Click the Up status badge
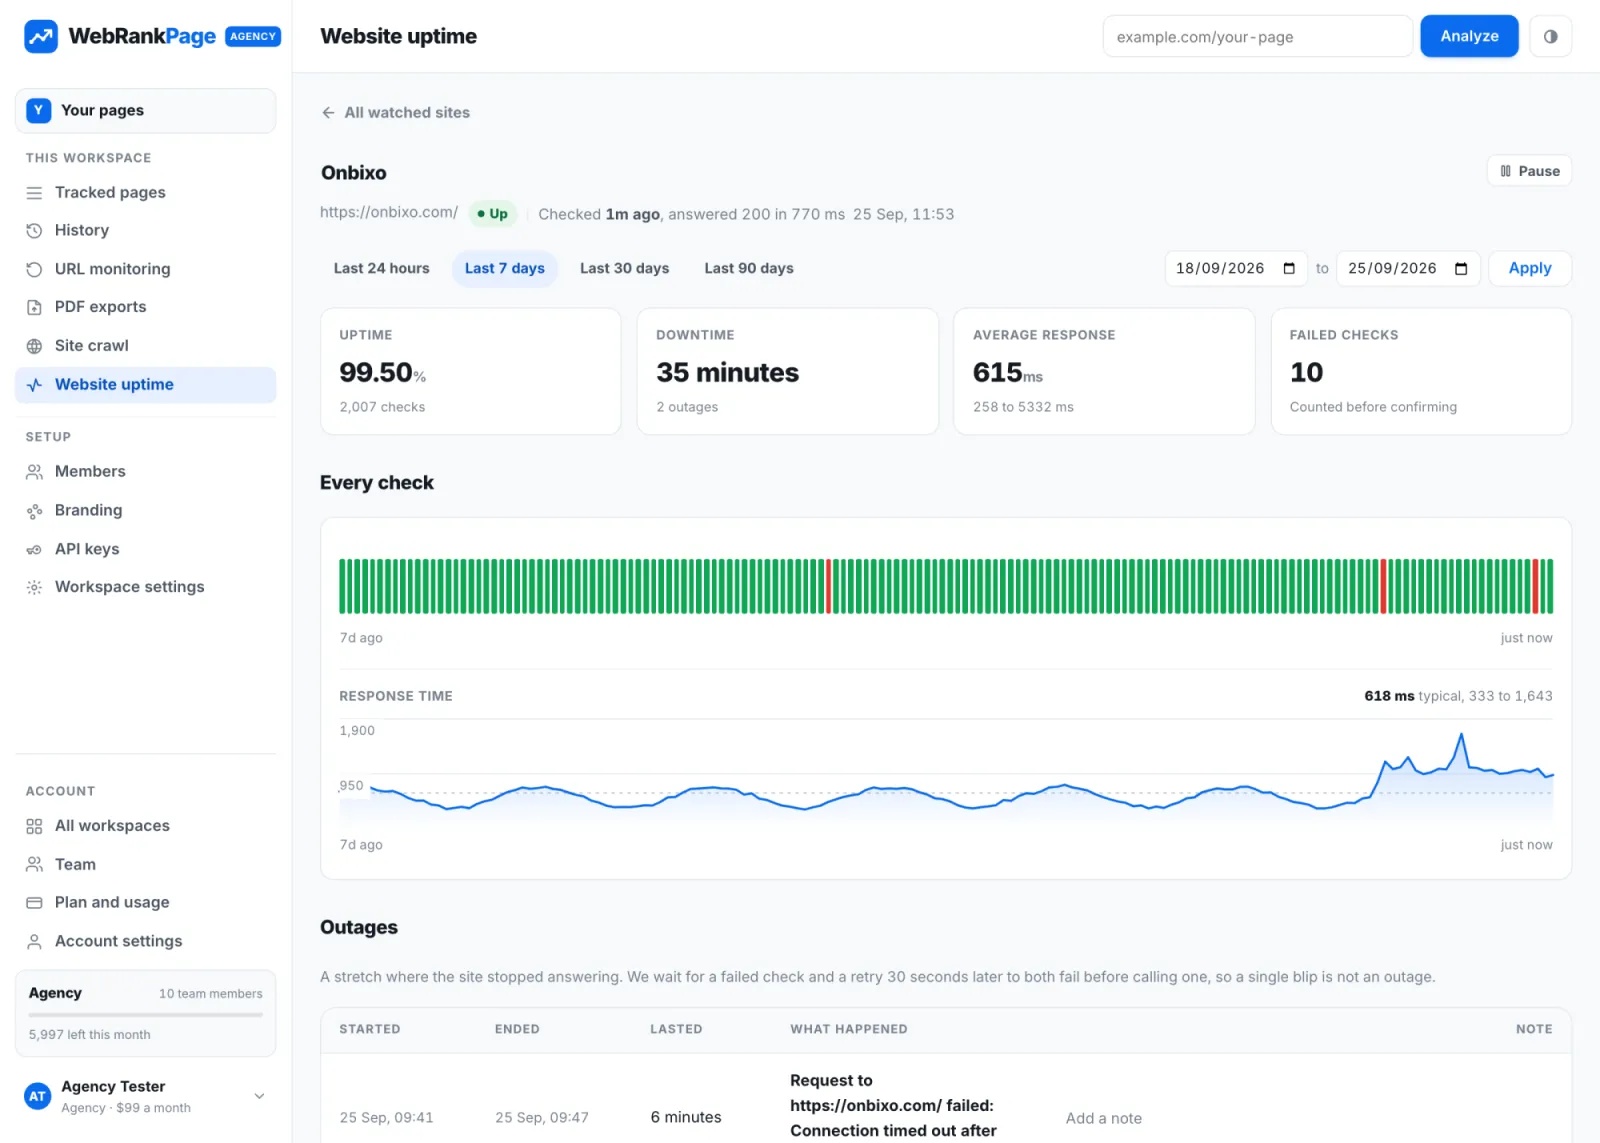 click(492, 213)
